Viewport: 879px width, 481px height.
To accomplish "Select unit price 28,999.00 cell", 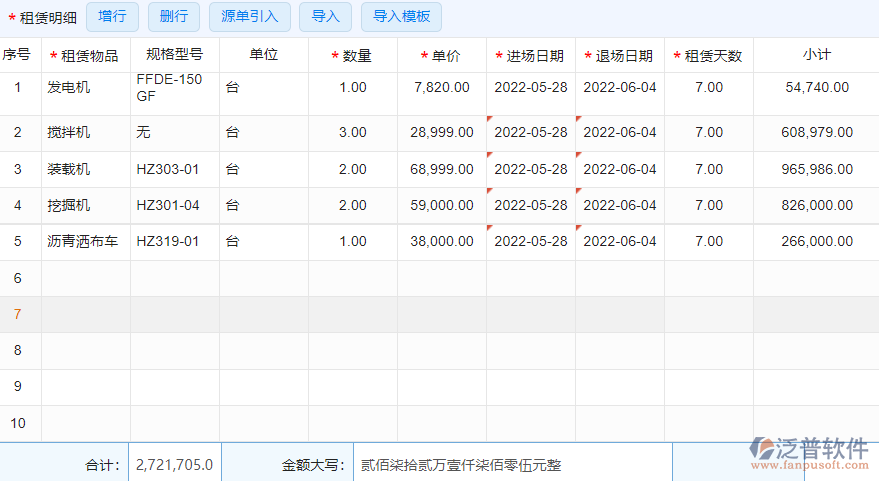I will tap(442, 133).
